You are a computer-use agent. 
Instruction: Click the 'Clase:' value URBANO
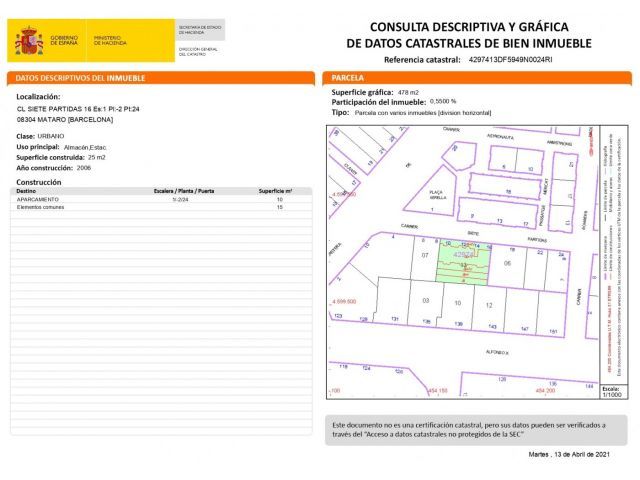pos(51,136)
